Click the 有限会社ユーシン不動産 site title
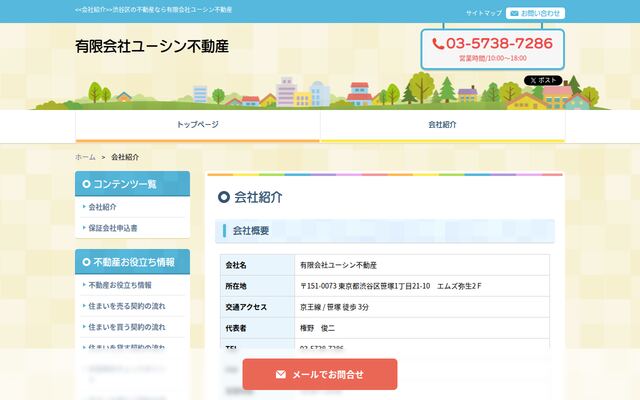 tap(152, 46)
